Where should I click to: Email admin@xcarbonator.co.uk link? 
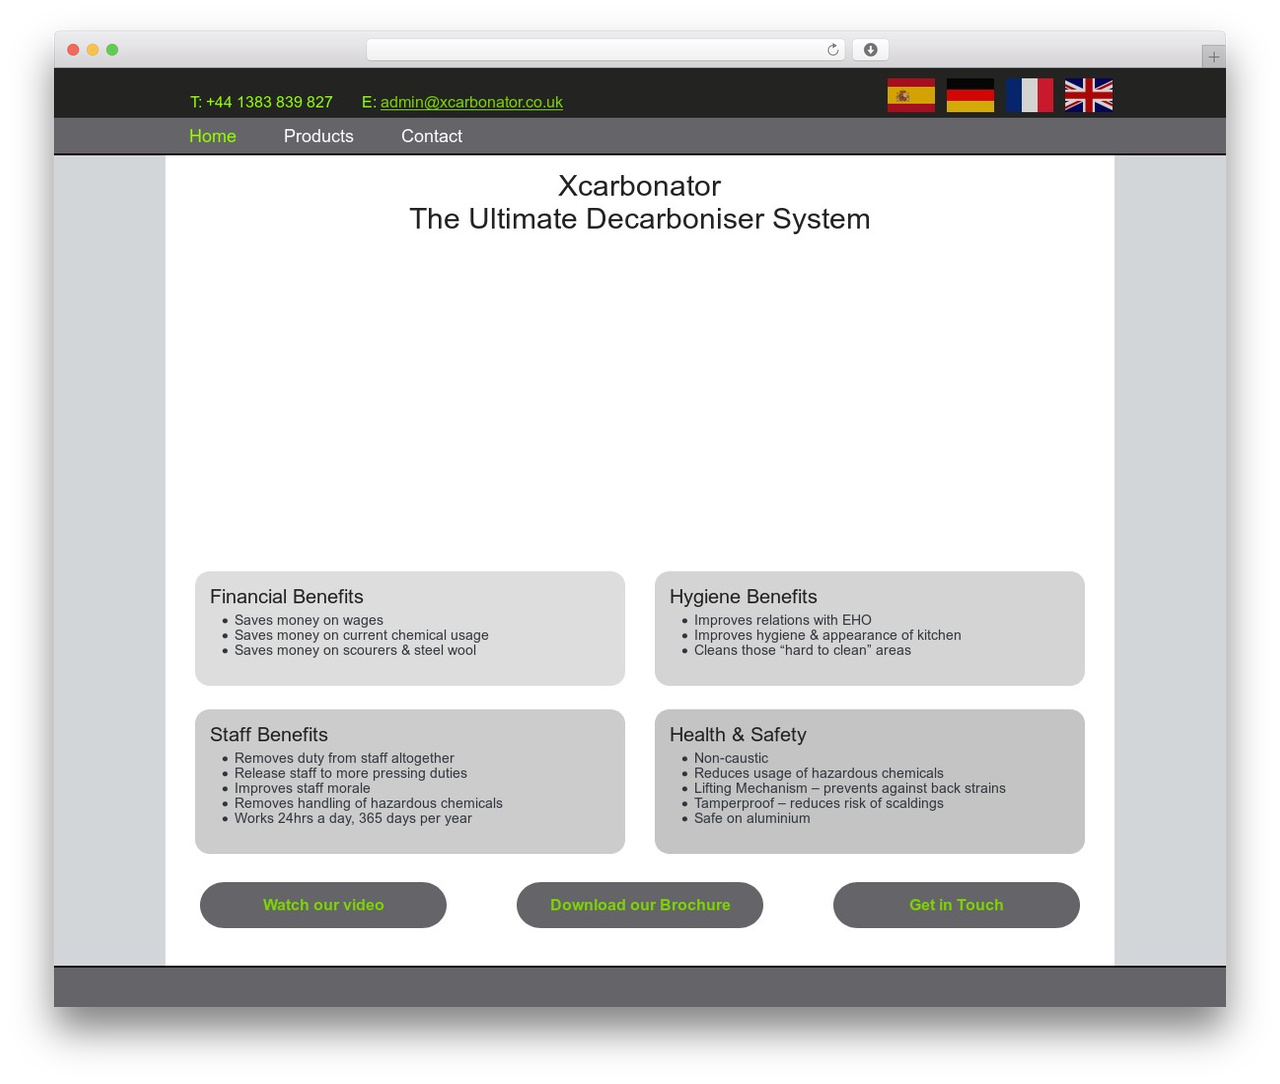472,102
